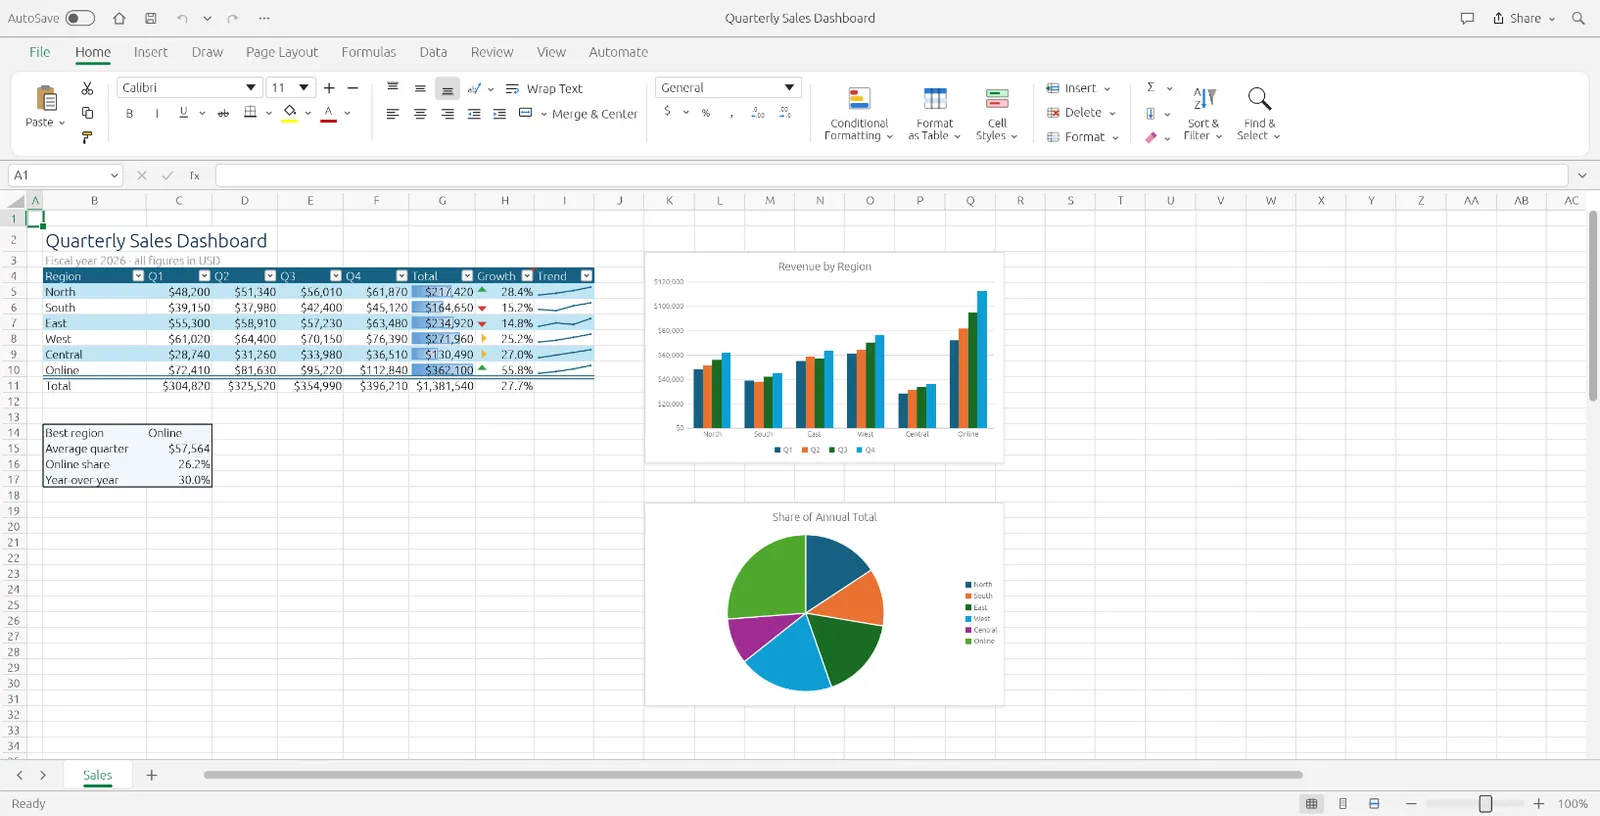Increase font size with plus icon
This screenshot has height=816, width=1600.
coord(329,88)
